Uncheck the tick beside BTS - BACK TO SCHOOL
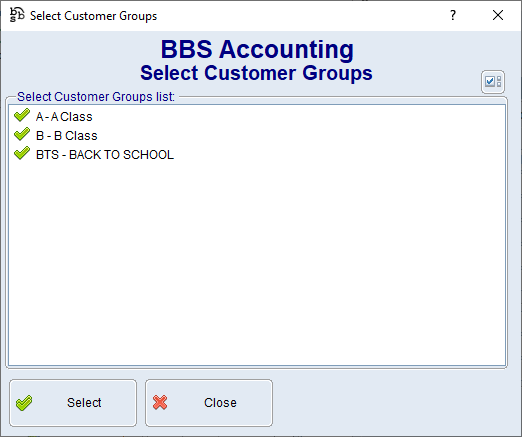Viewport: 522px width, 437px height. point(22,154)
